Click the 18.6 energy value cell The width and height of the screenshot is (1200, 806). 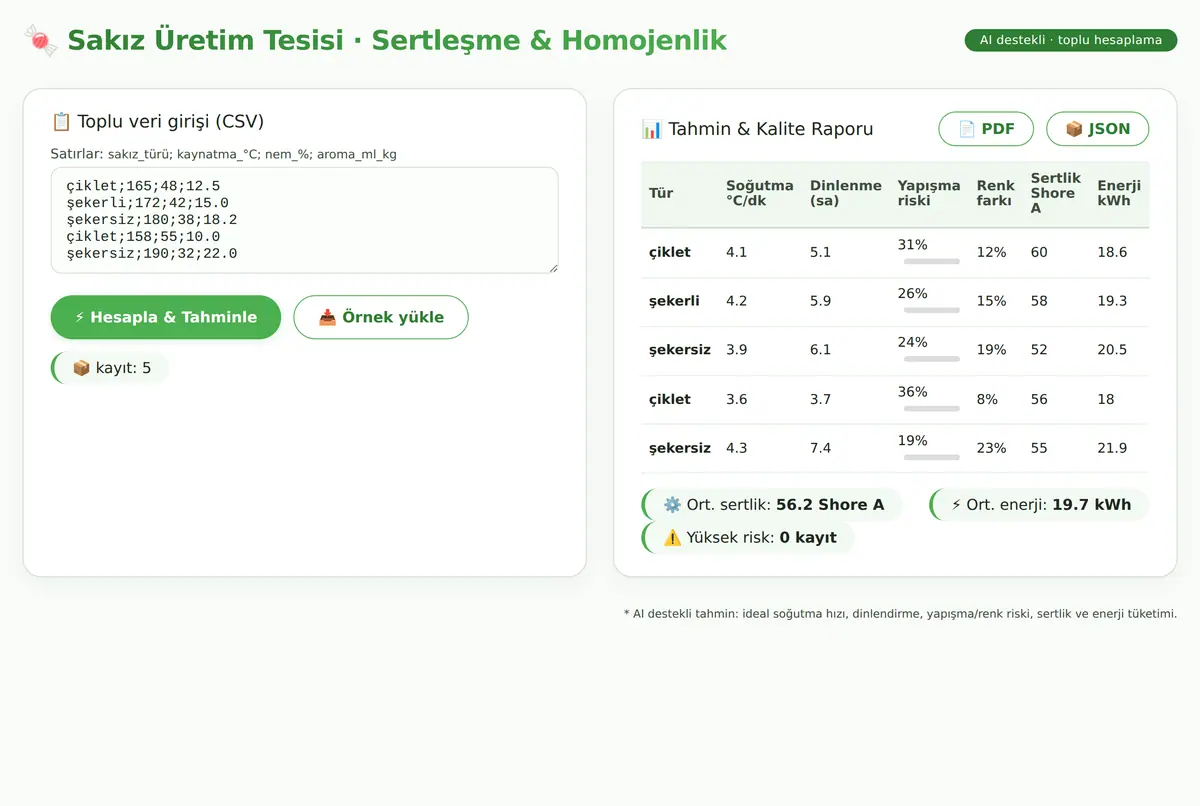(x=1119, y=253)
